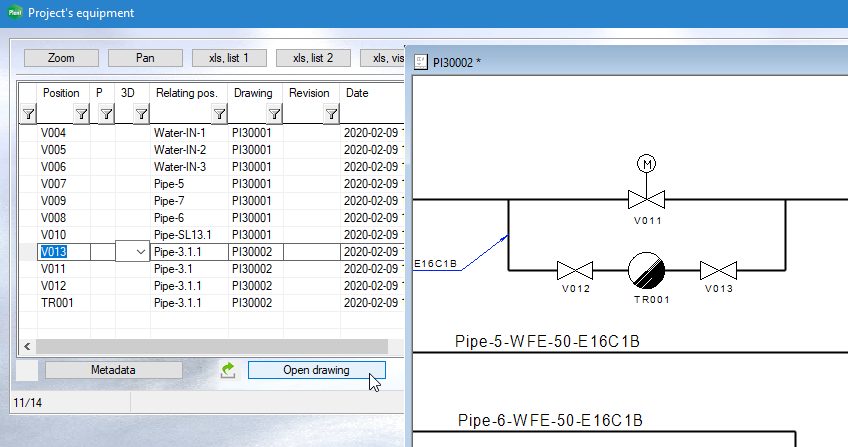Viewport: 848px width, 447px height.
Task: Select the TR001 symbol in drawing
Action: click(646, 270)
